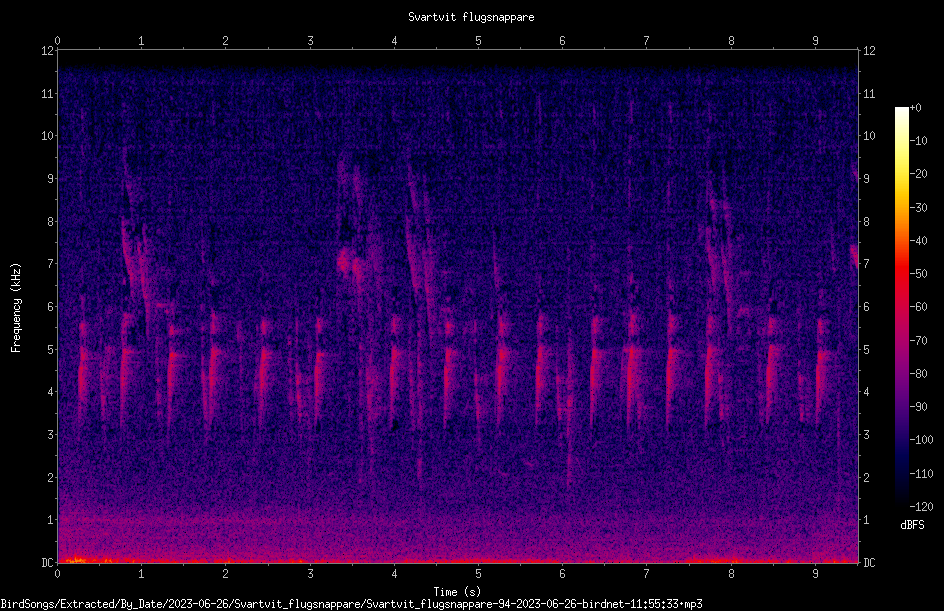Viewport: 944px width, 611px height.
Task: Click the '5' tick label on left frequency axis
Action: click(x=51, y=349)
